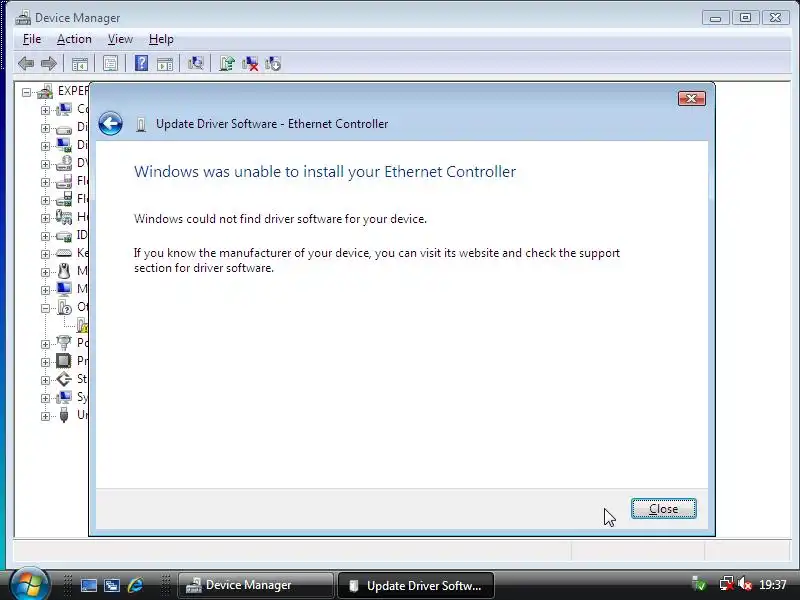Switch to Update Driver Software taskbar button
Image resolution: width=800 pixels, height=600 pixels.
(x=416, y=585)
